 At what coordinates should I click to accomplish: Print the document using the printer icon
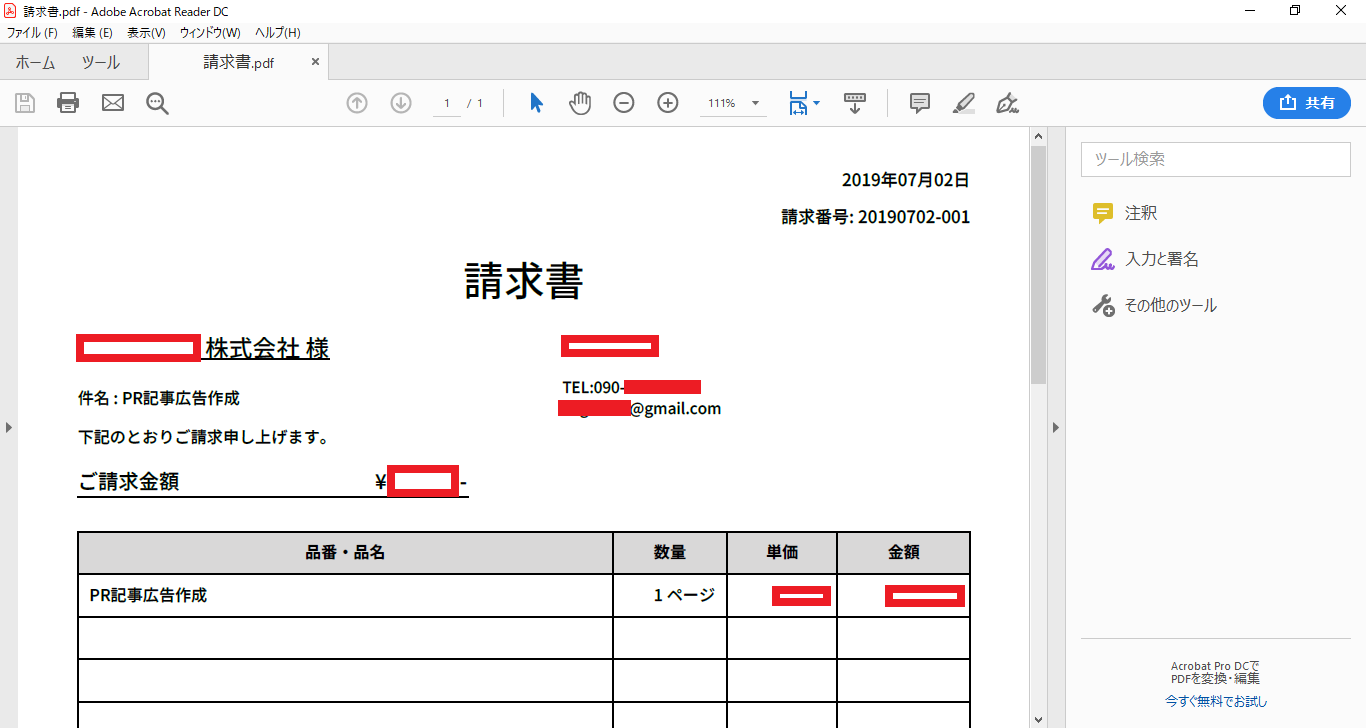click(x=68, y=103)
